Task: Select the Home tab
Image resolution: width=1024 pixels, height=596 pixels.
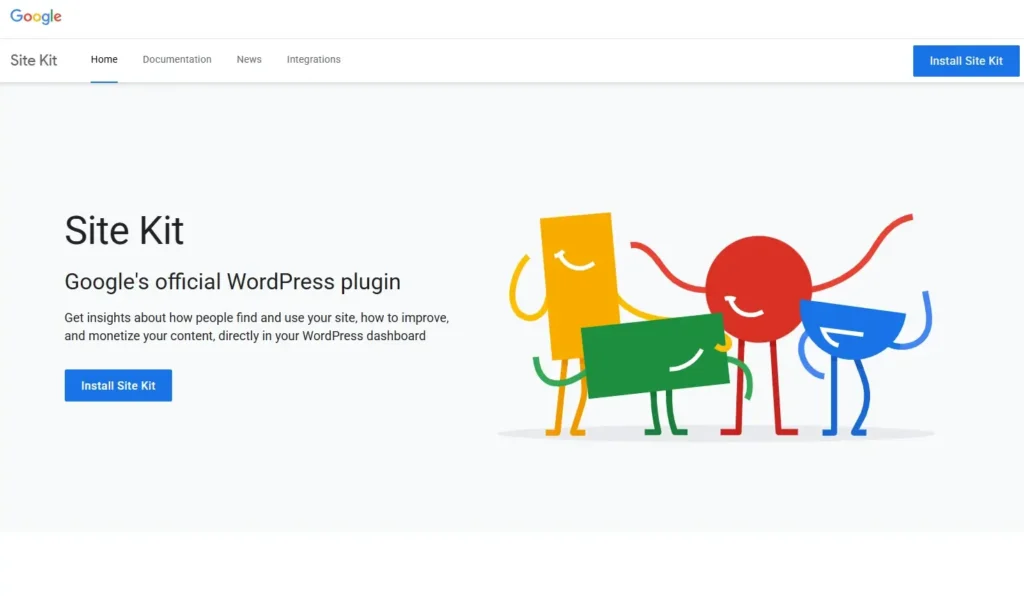Action: (104, 59)
